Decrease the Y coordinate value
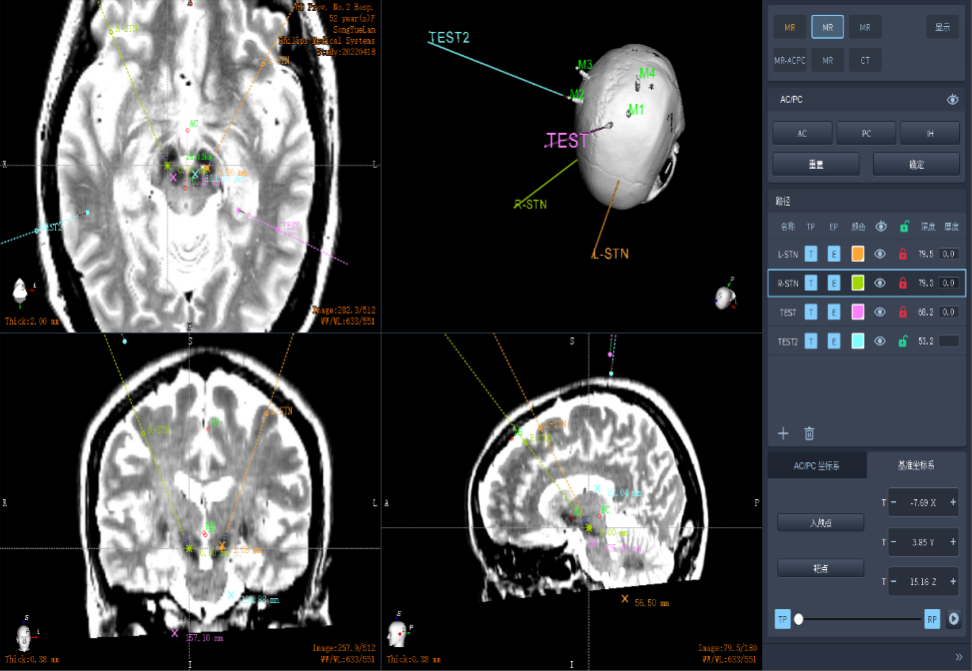Image resolution: width=972 pixels, height=671 pixels. [x=893, y=542]
